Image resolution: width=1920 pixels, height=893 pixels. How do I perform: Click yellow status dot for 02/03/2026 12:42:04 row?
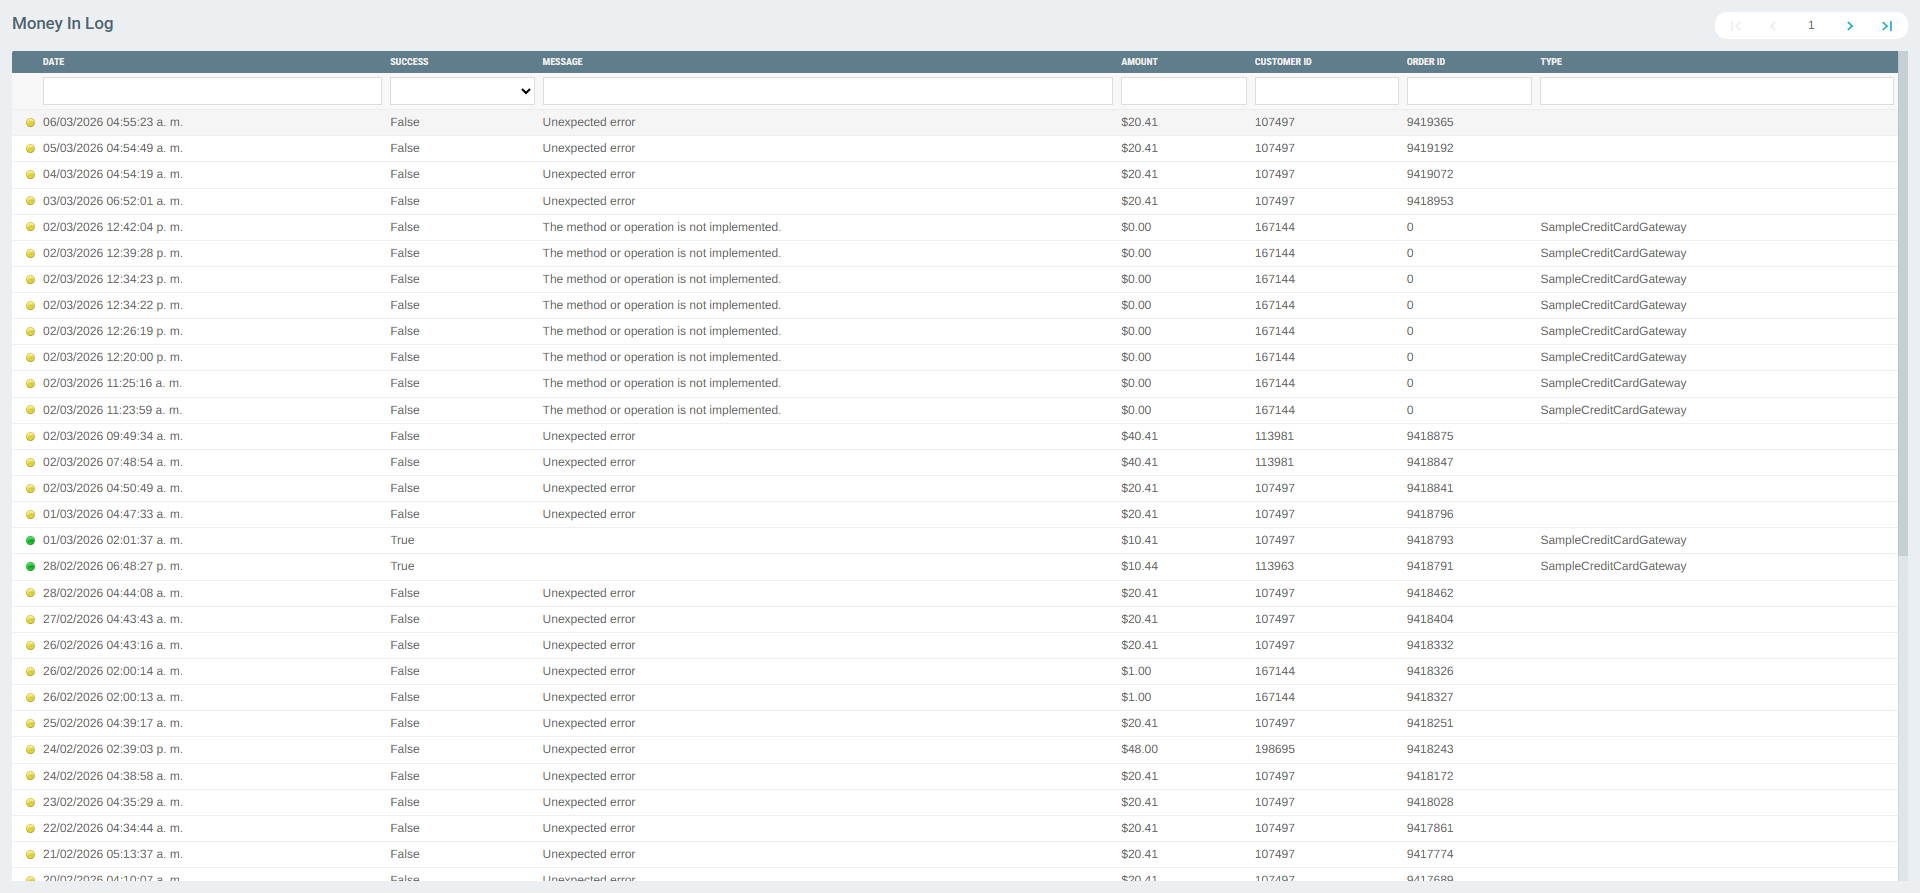coord(30,228)
